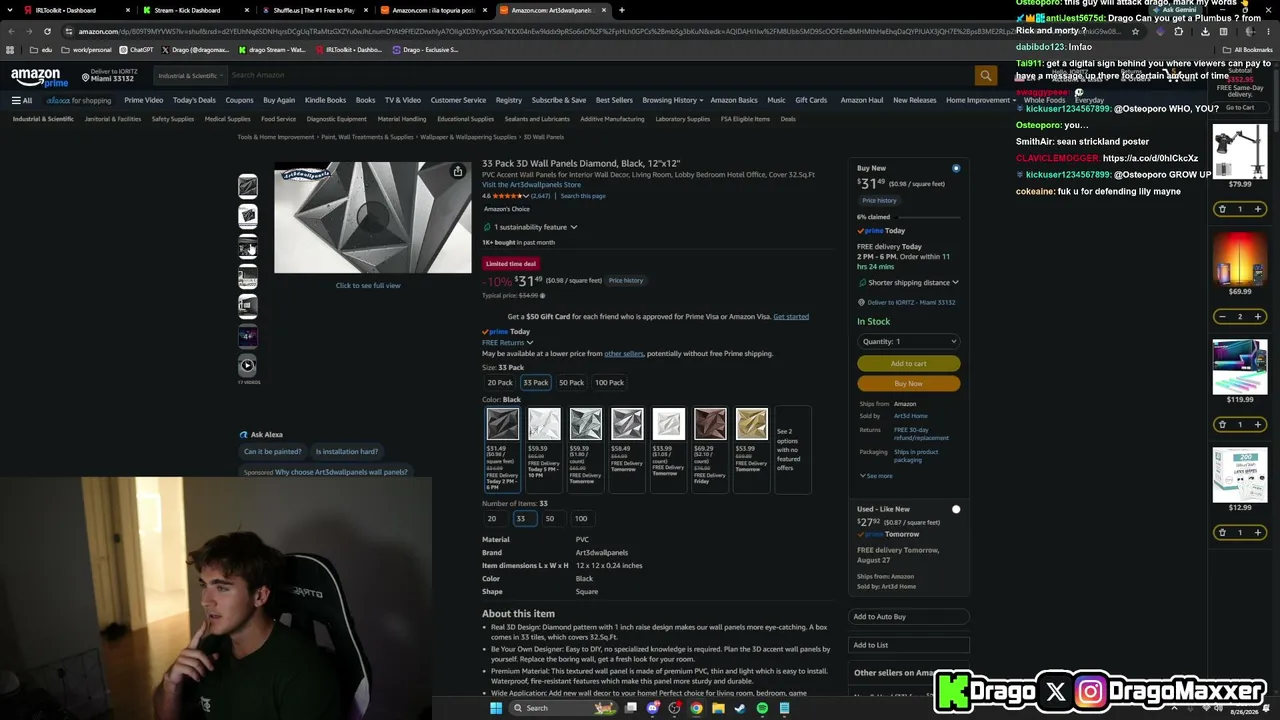The width and height of the screenshot is (1280, 720).
Task: Increase quantity of the $12.99 cart item
Action: [1258, 533]
